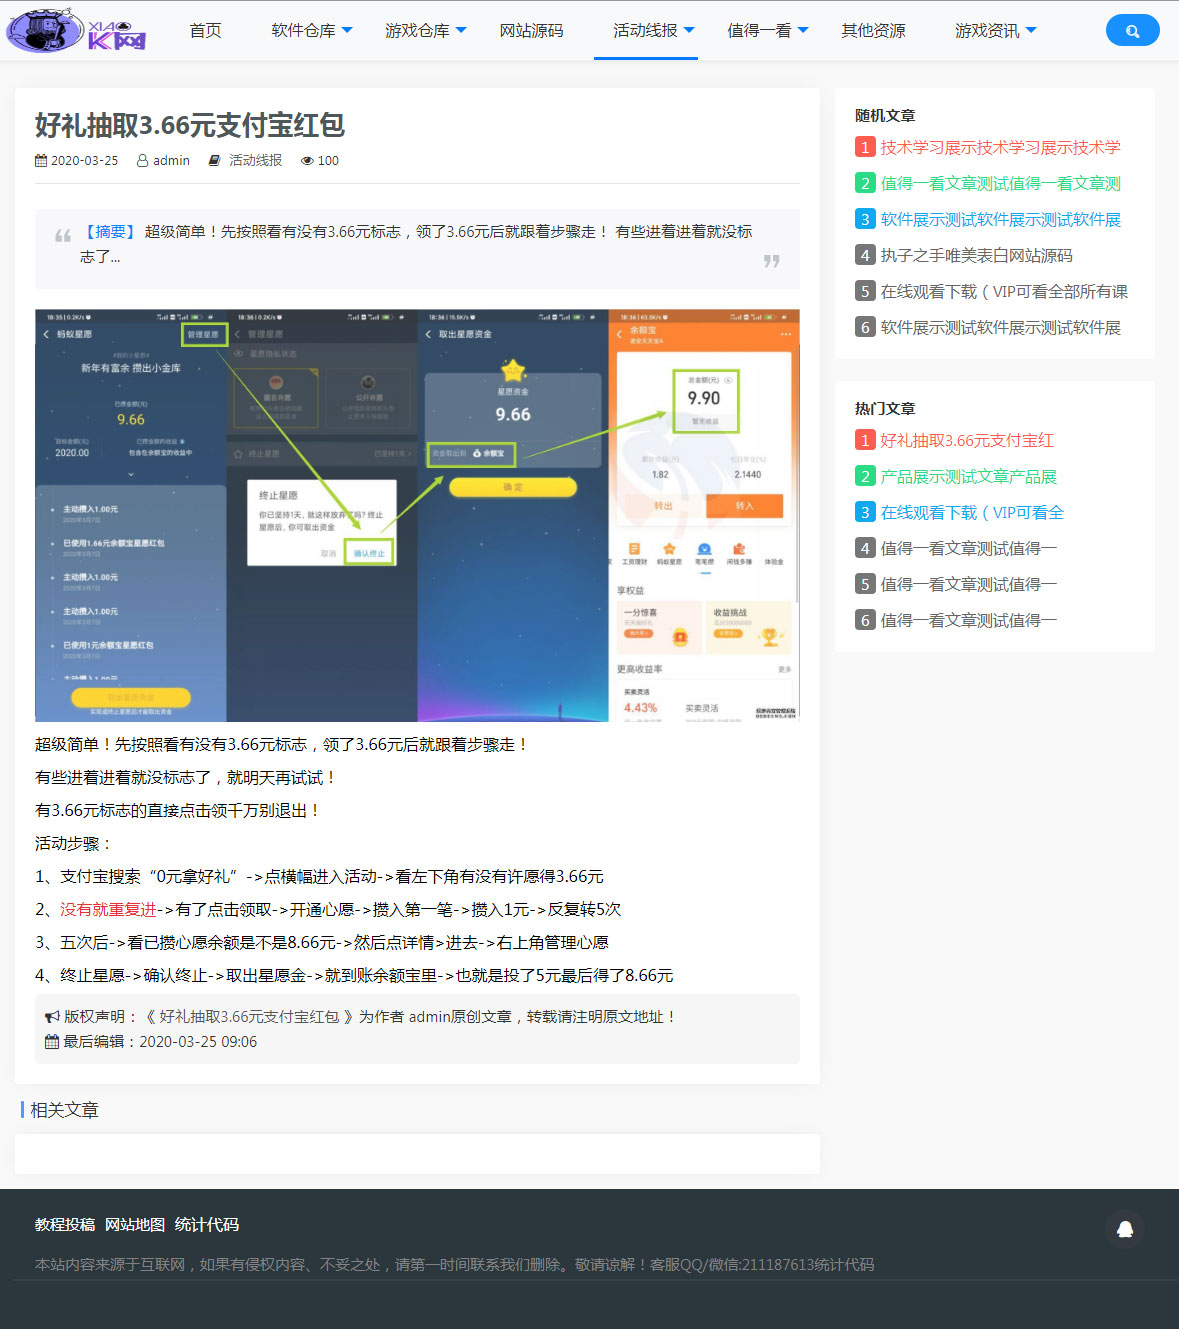
Task: Open hot article 5 值得一看文章测试值得一
Action: pyautogui.click(x=968, y=584)
